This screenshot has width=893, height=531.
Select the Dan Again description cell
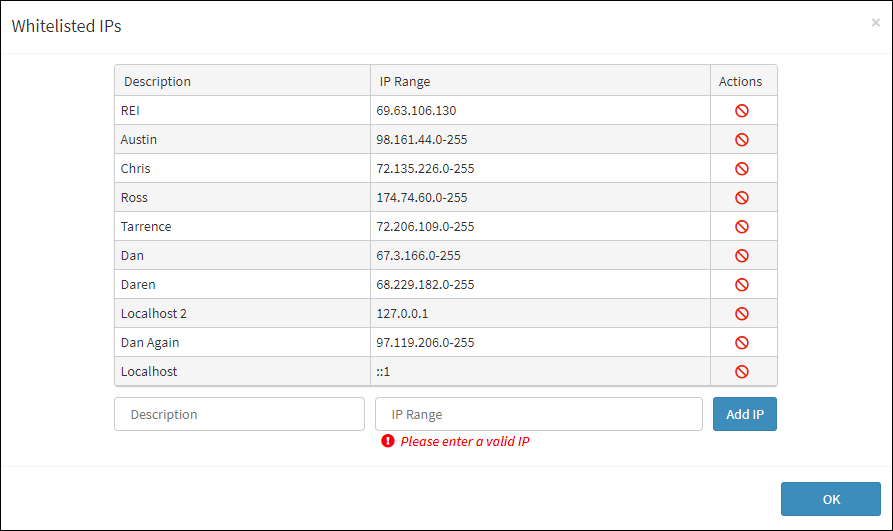(243, 343)
